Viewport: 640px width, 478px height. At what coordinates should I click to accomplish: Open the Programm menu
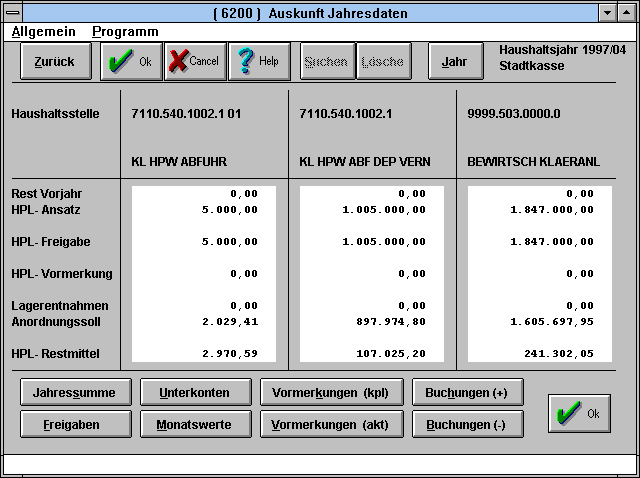[125, 31]
